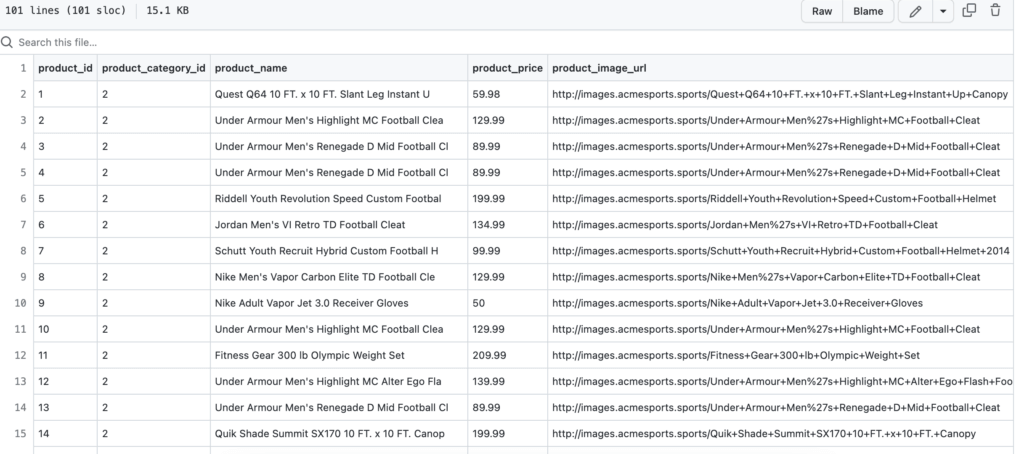Select the product_id column header

pyautogui.click(x=63, y=68)
